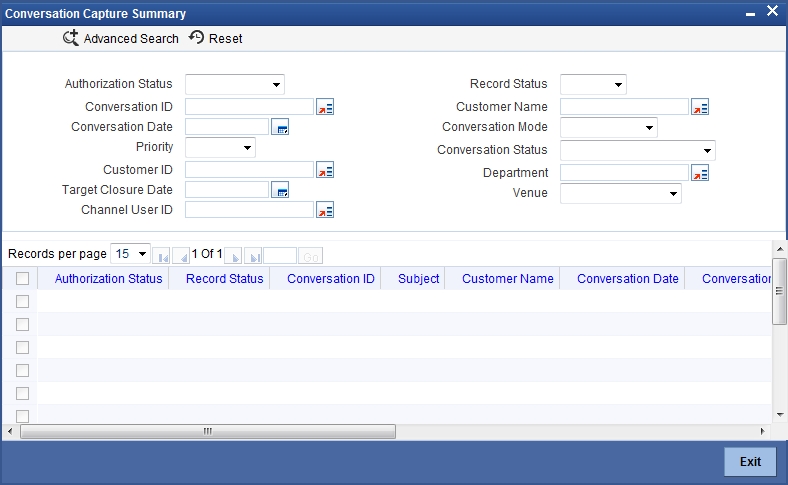The width and height of the screenshot is (788, 485).
Task: Focus the Conversation Date input field
Action: point(227,127)
